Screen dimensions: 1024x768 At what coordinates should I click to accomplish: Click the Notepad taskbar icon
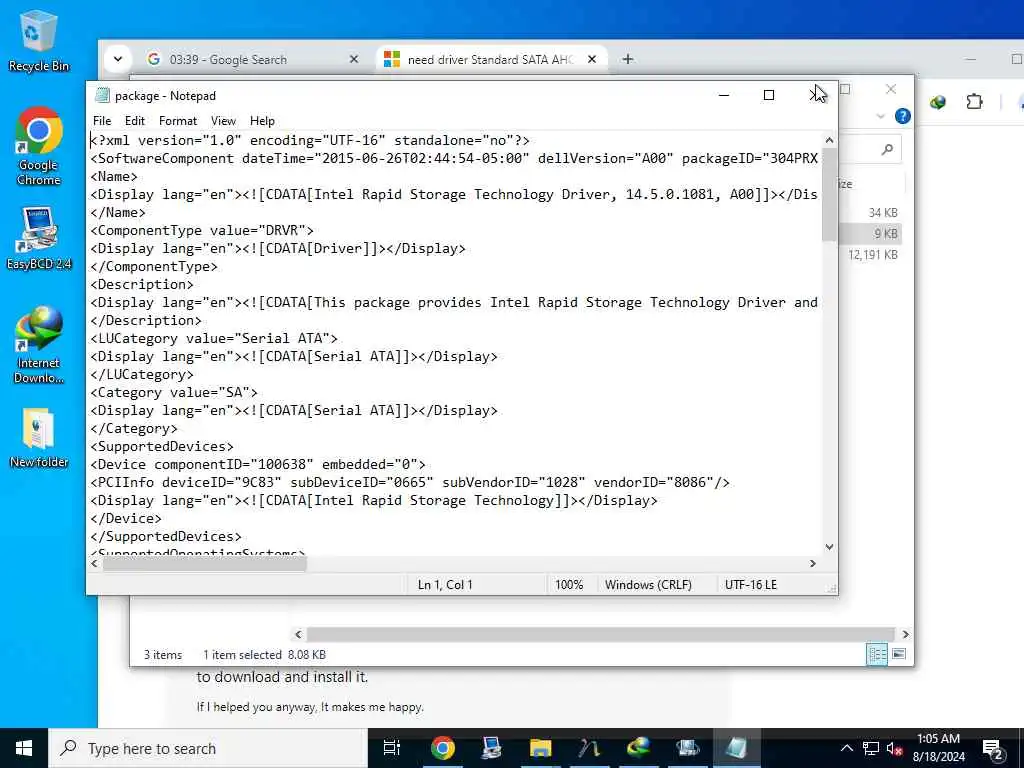tap(736, 748)
